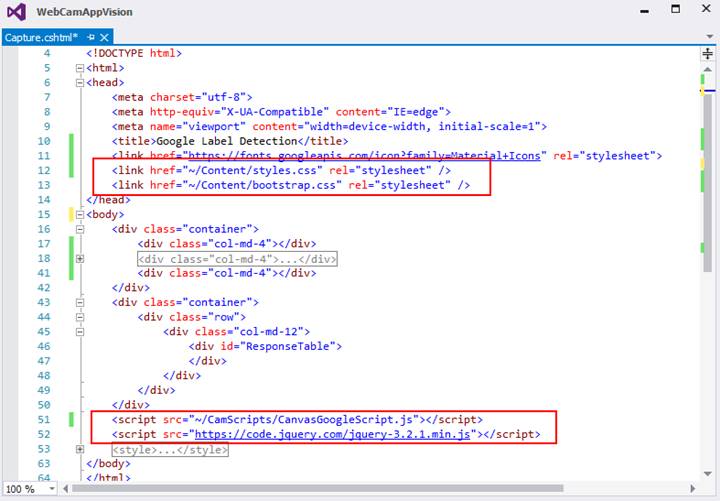The image size is (720, 501).
Task: Click the vertical scrollbar down arrow
Action: [708, 473]
